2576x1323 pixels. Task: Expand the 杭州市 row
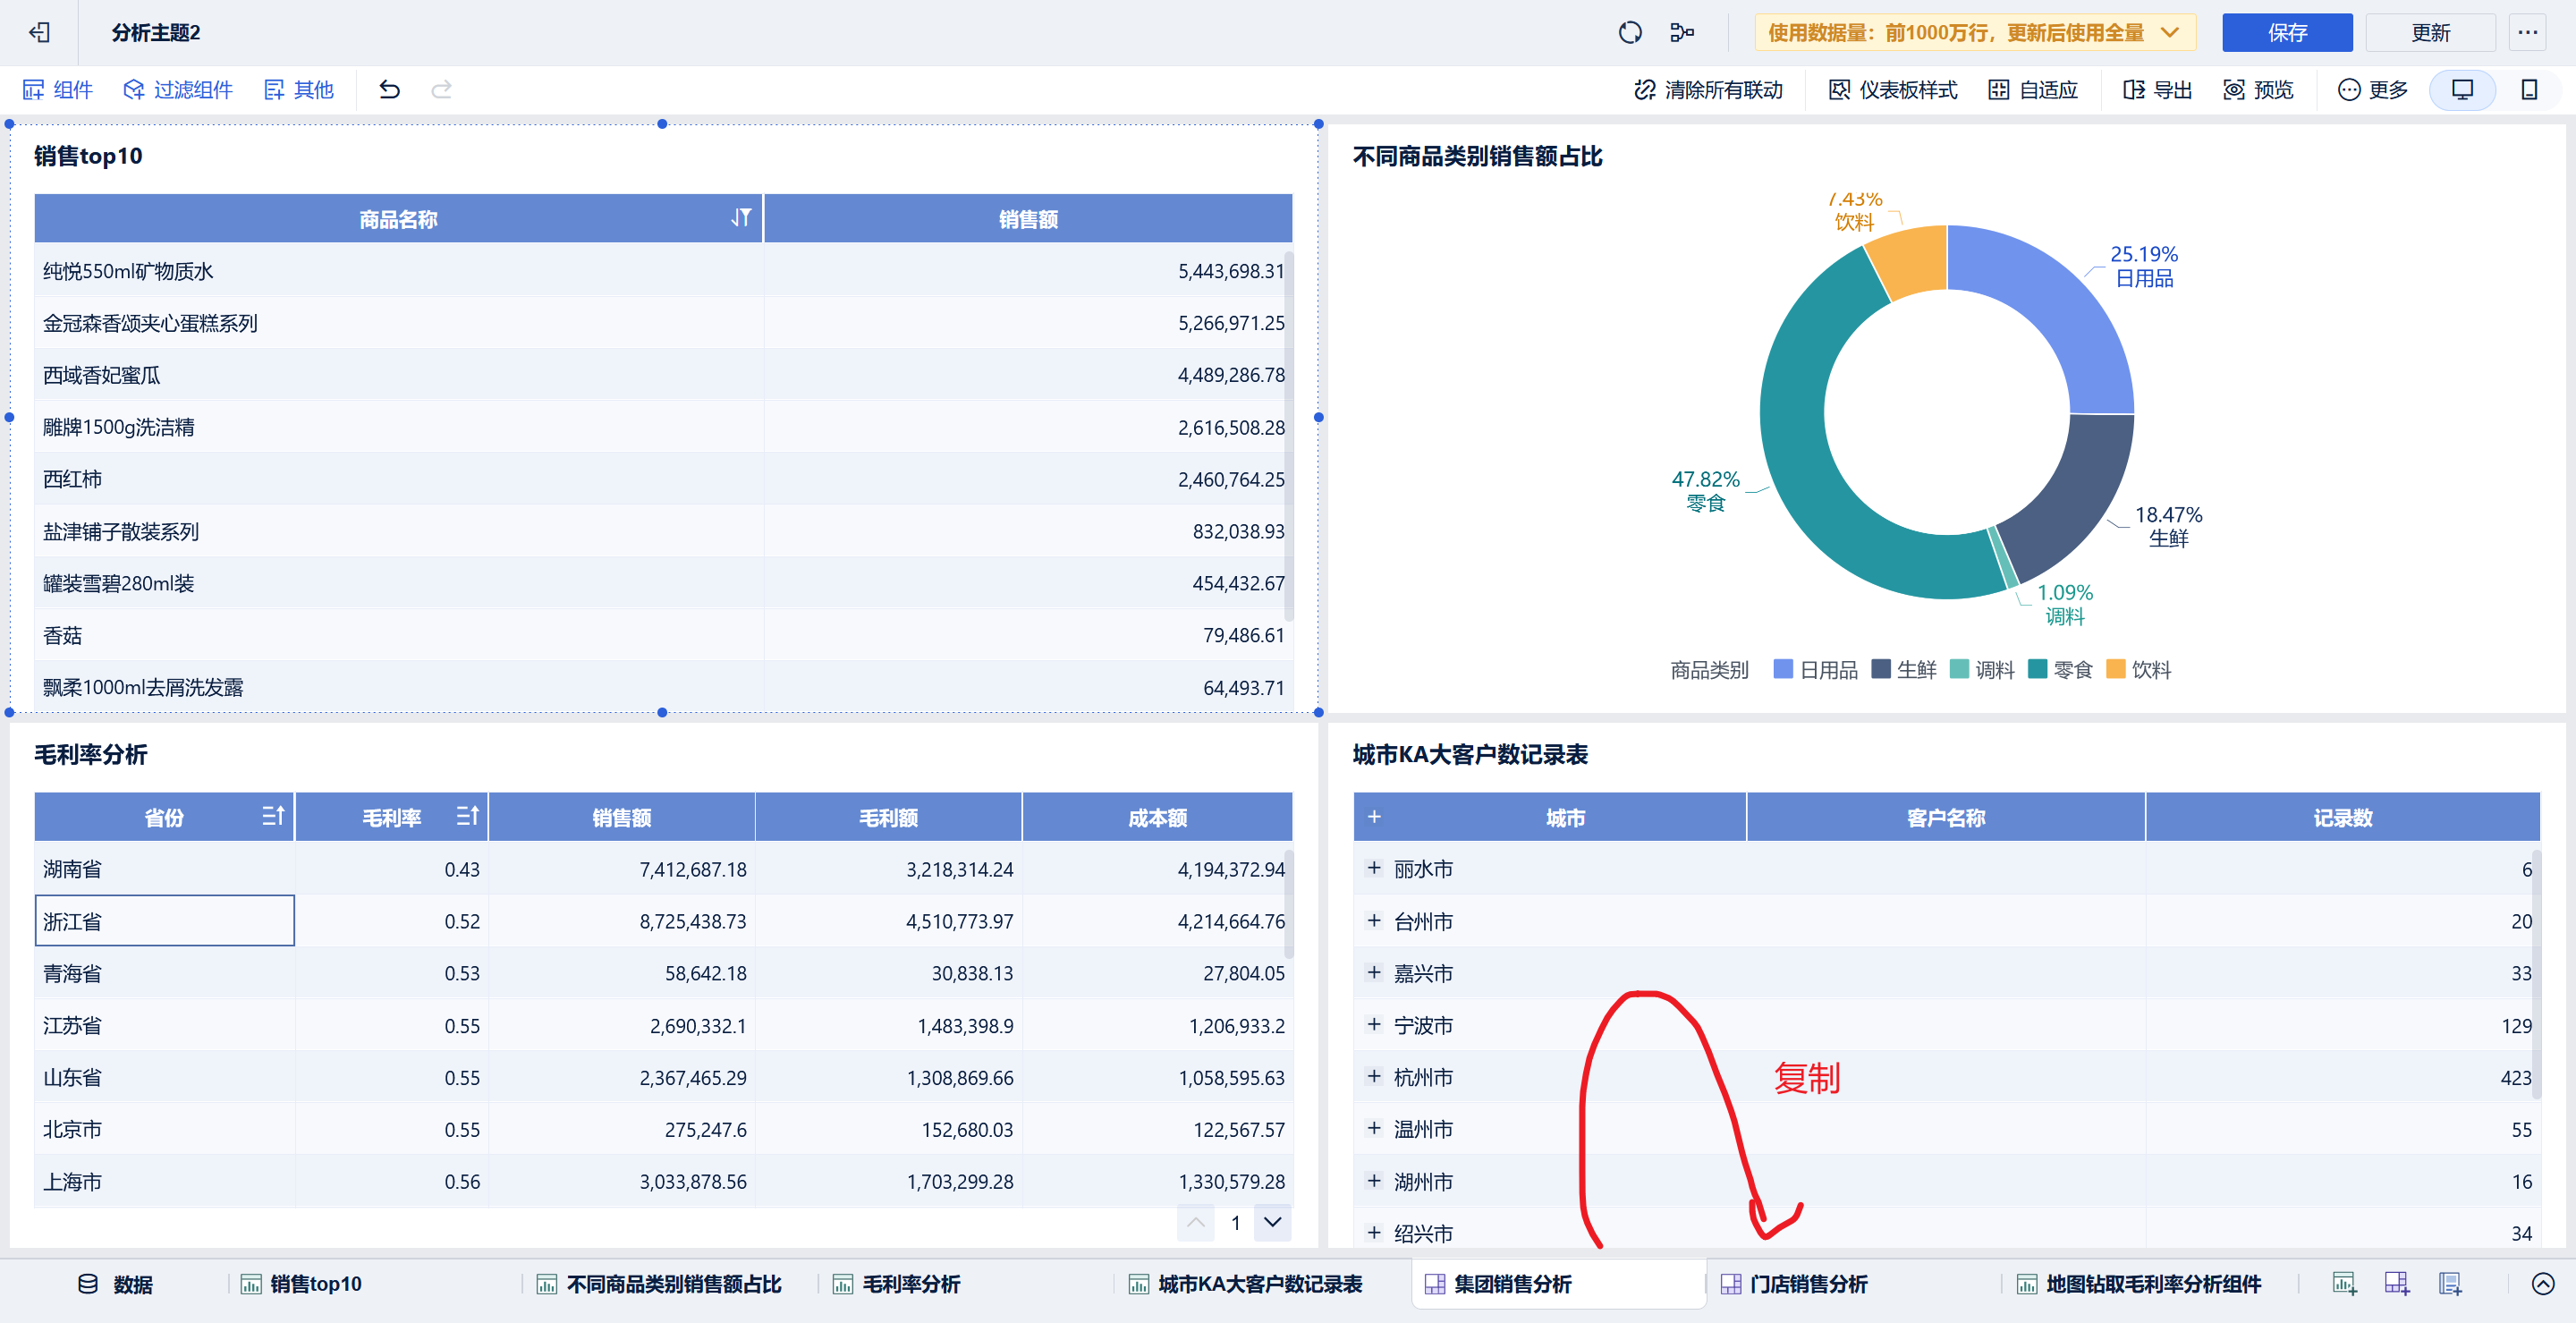(1374, 1076)
